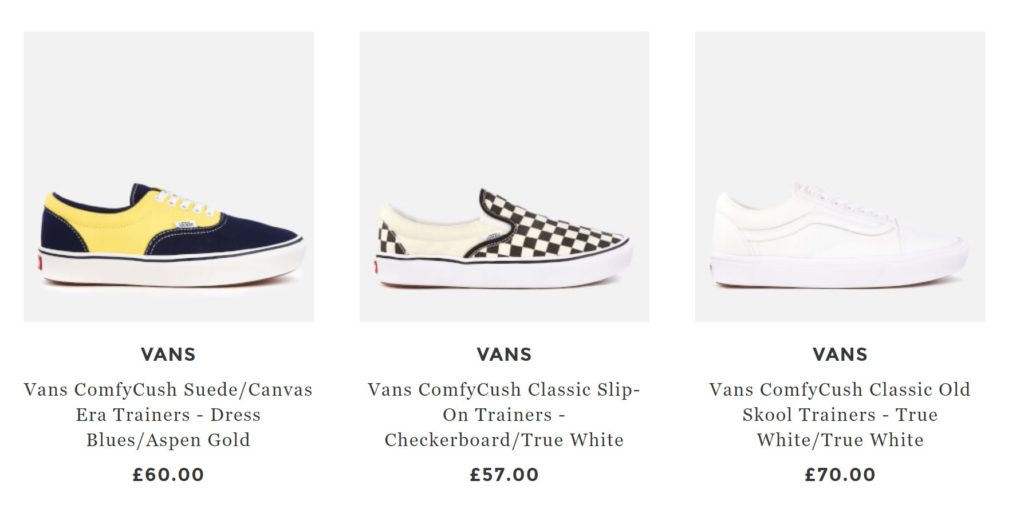Click the white sole of the Old Skool shoe
This screenshot has width=1024, height=524.
pyautogui.click(x=840, y=270)
